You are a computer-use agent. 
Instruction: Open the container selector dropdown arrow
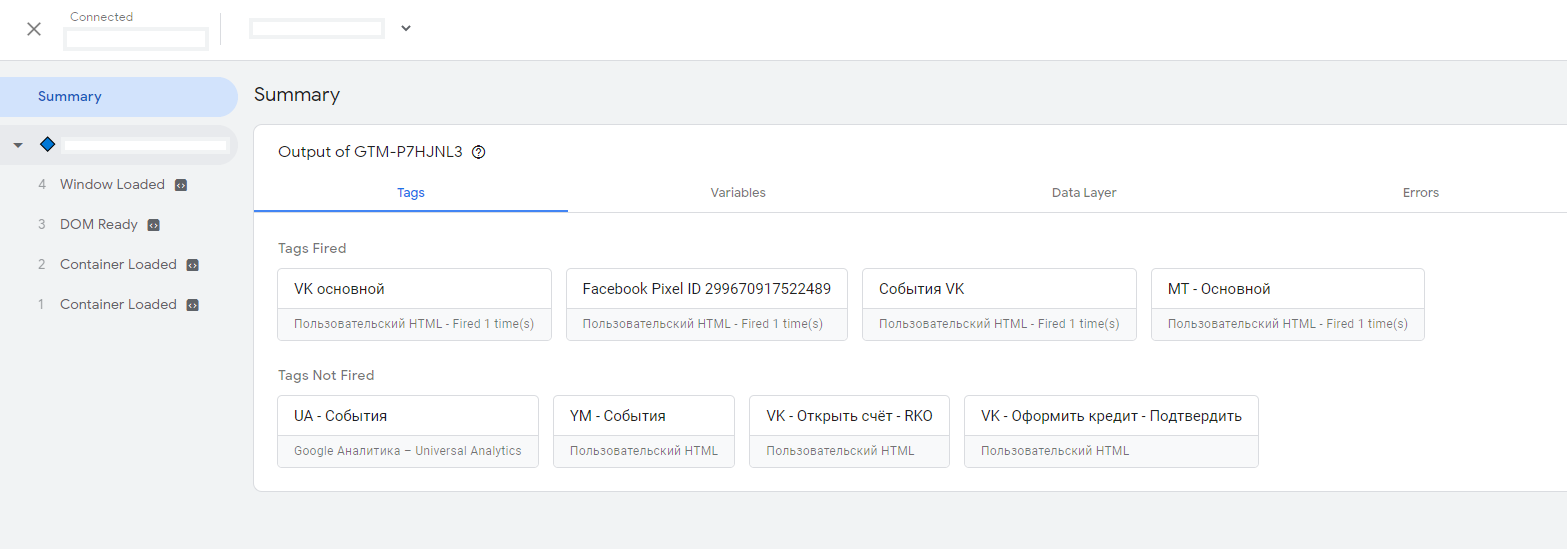coord(406,28)
